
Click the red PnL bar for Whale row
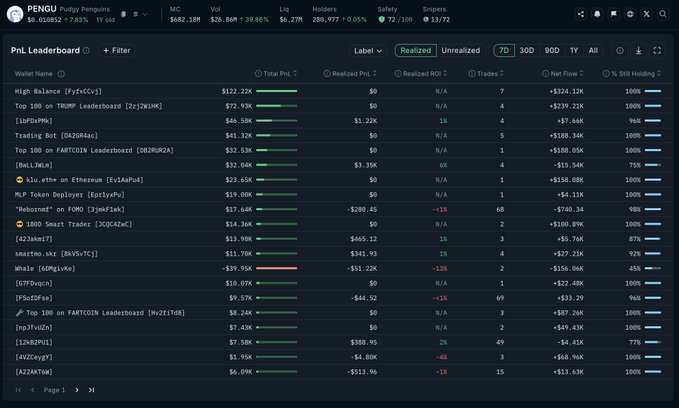[x=277, y=269]
